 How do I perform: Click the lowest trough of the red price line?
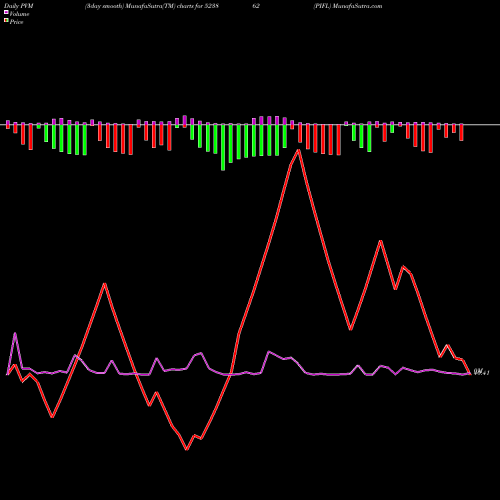coord(187,449)
